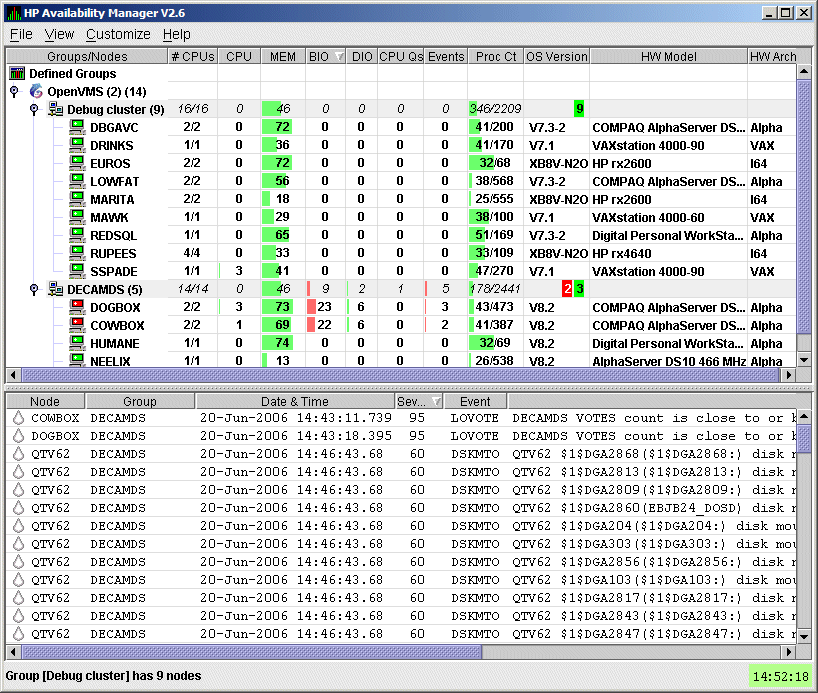Click the Debug cluster group icon
The image size is (818, 693).
click(x=56, y=109)
